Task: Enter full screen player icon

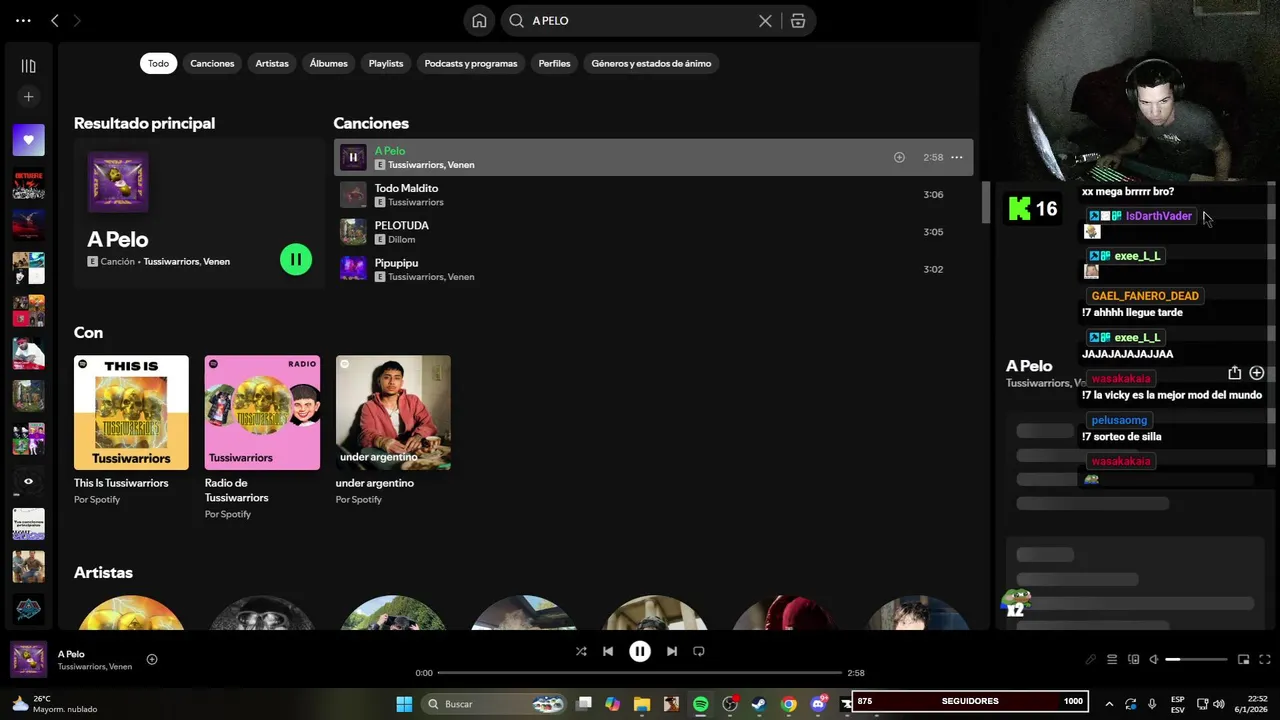Action: (1265, 659)
